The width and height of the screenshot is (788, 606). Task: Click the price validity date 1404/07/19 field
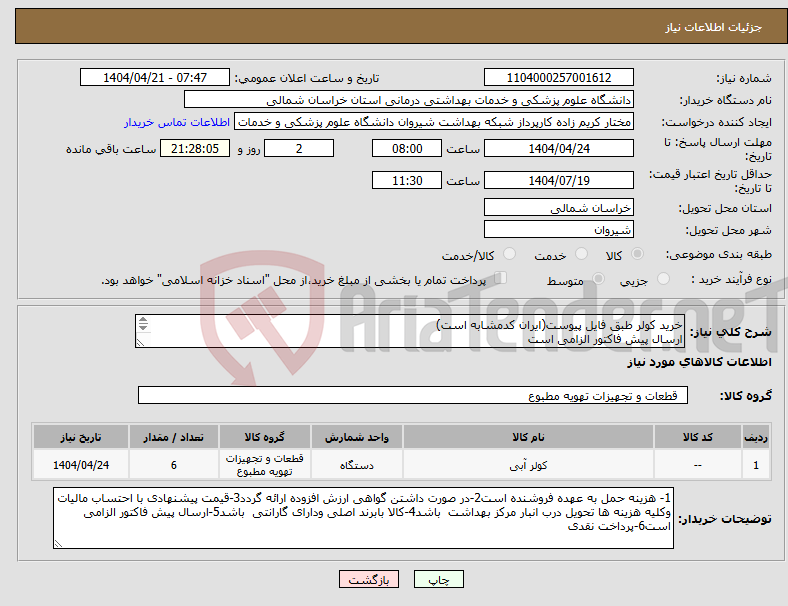[x=559, y=180]
